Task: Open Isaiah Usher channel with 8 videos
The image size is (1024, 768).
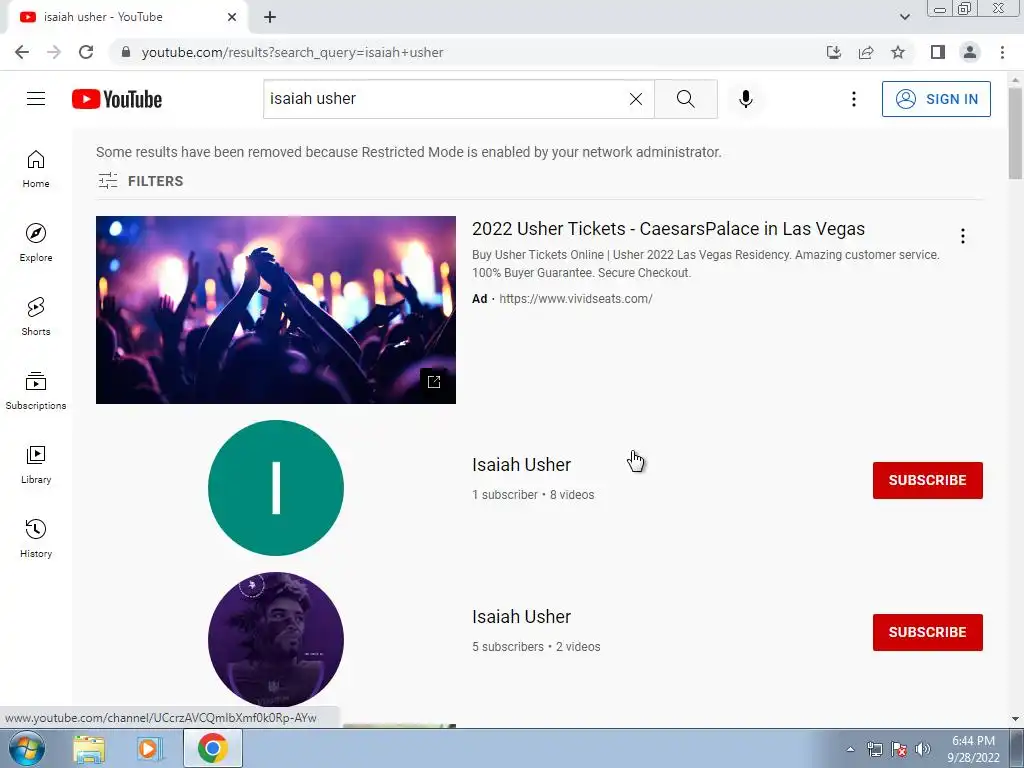Action: coord(521,464)
